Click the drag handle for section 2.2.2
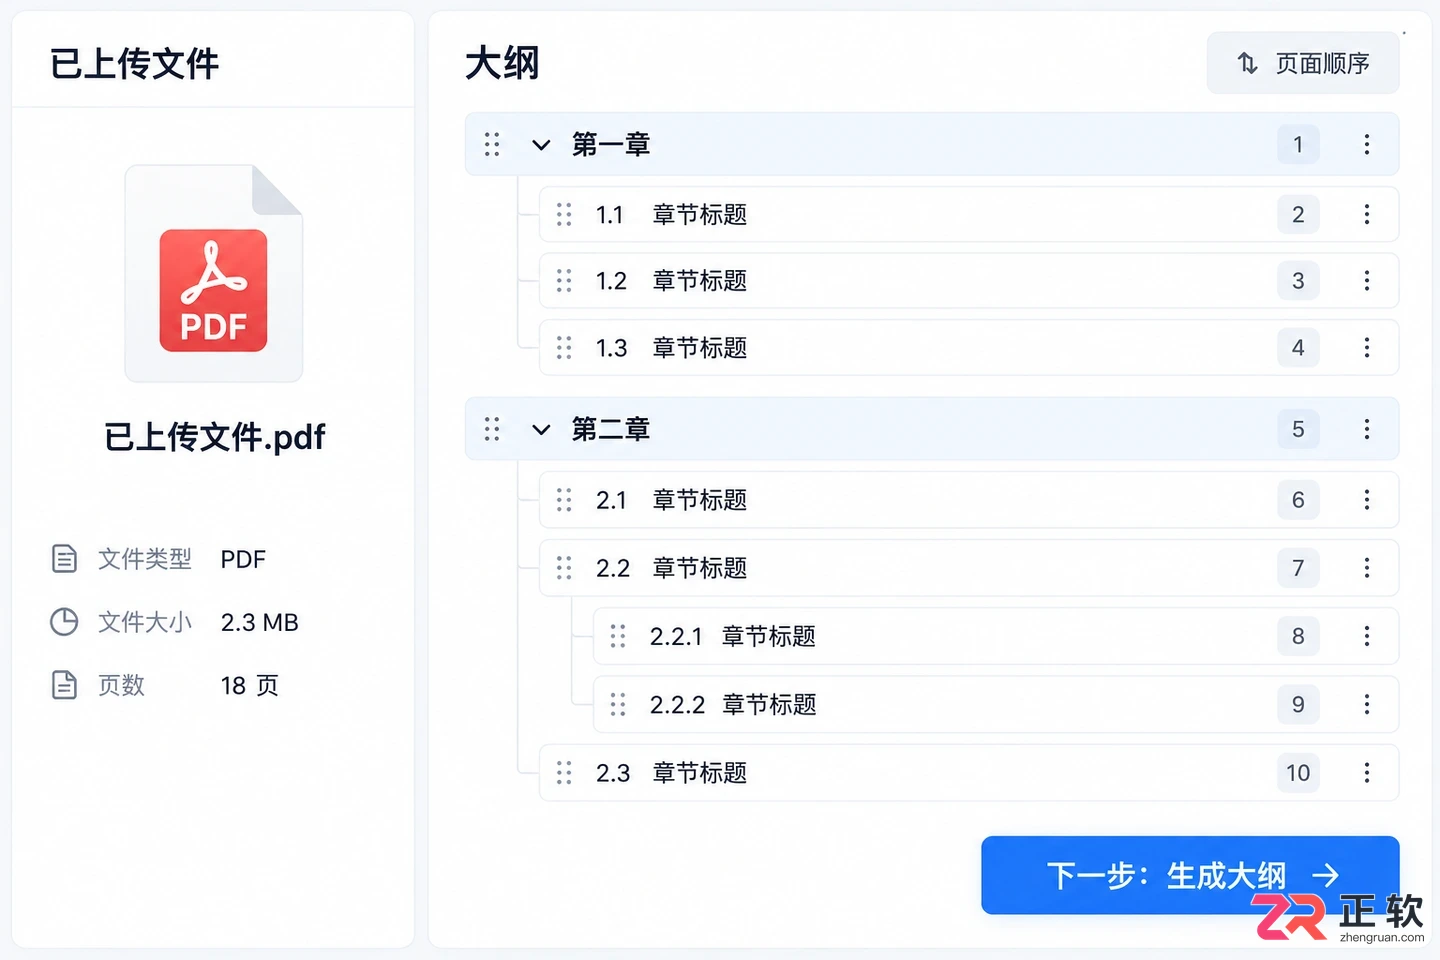 618,705
